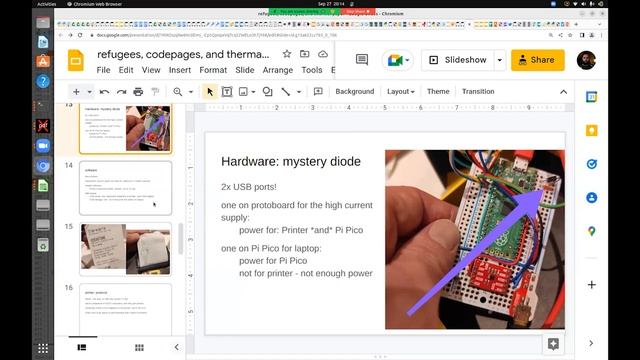Expand zoom level dropdown
640x360 pixels.
pos(191,92)
